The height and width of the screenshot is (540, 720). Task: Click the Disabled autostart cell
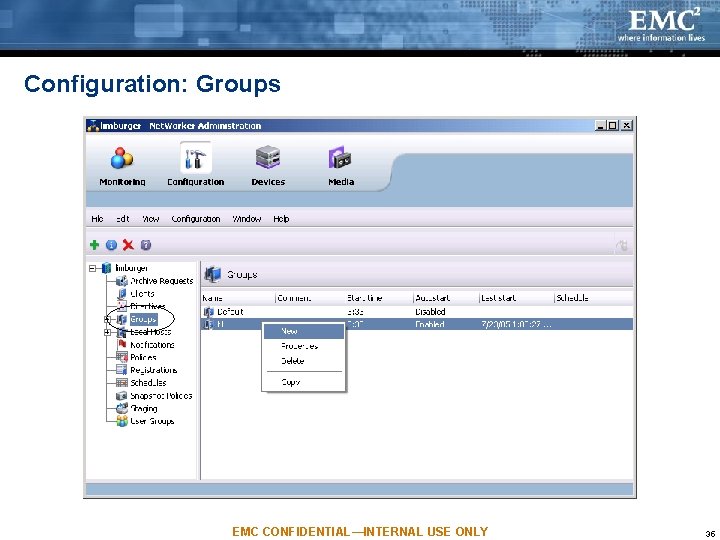click(430, 312)
